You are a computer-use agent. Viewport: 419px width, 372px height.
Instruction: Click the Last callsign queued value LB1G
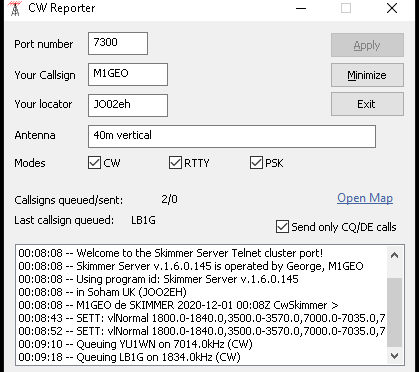click(x=143, y=220)
